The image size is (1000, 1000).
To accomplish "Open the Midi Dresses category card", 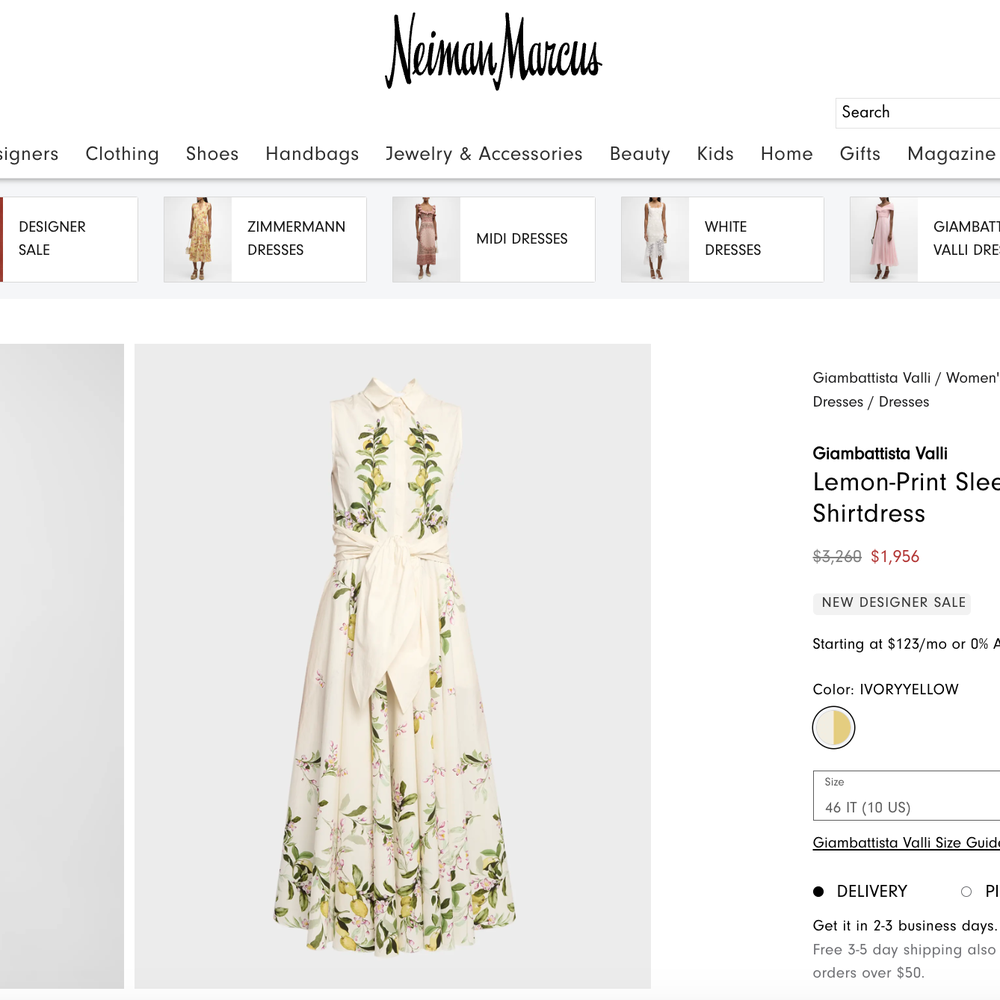I will [x=494, y=239].
